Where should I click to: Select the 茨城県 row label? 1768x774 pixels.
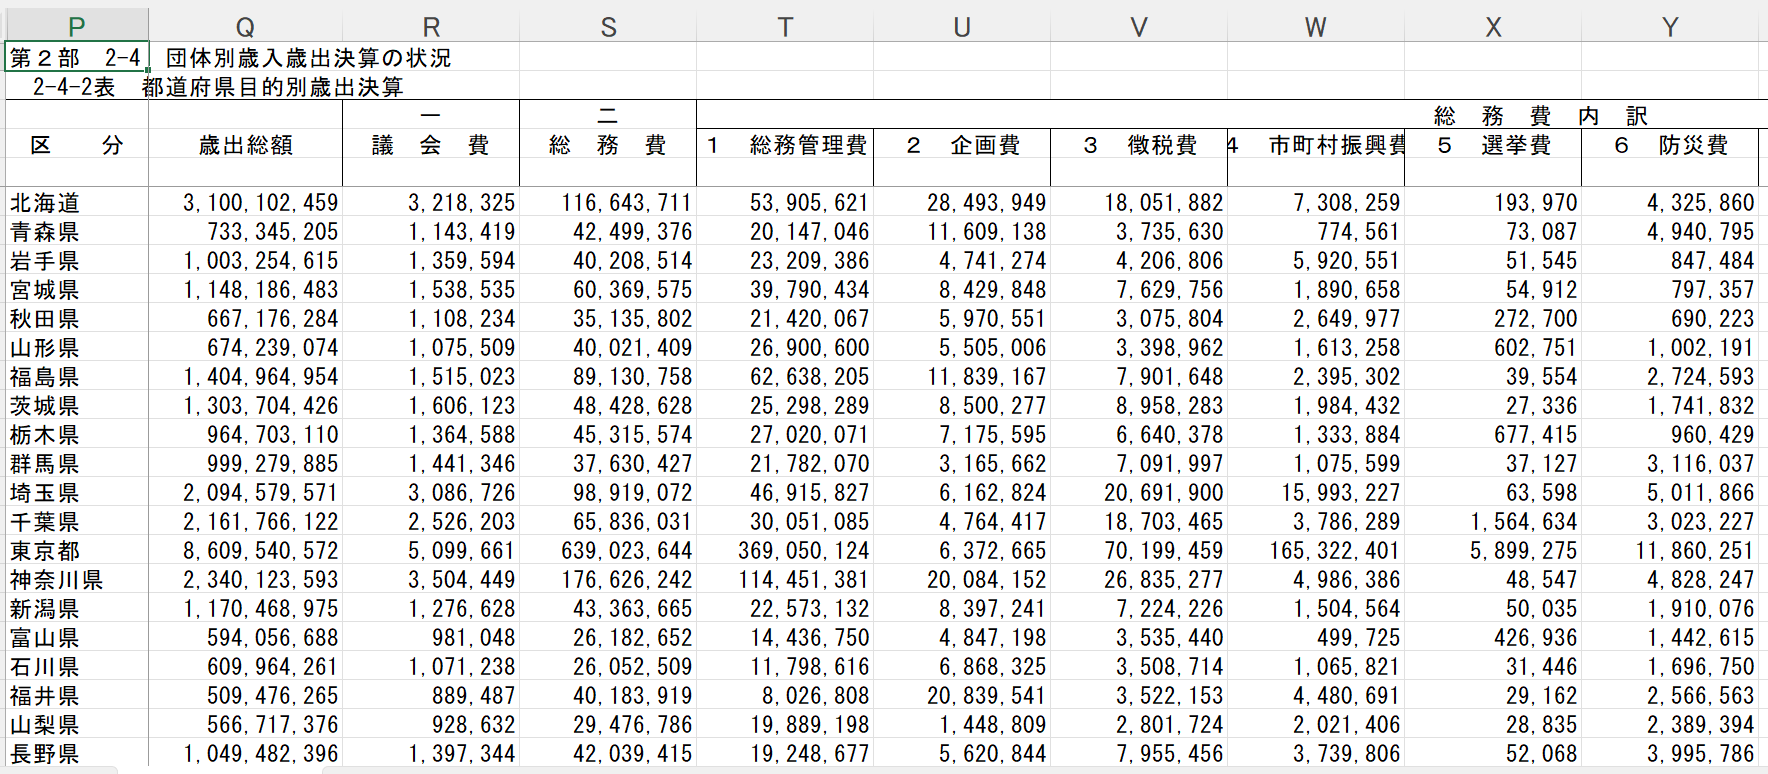pyautogui.click(x=76, y=406)
